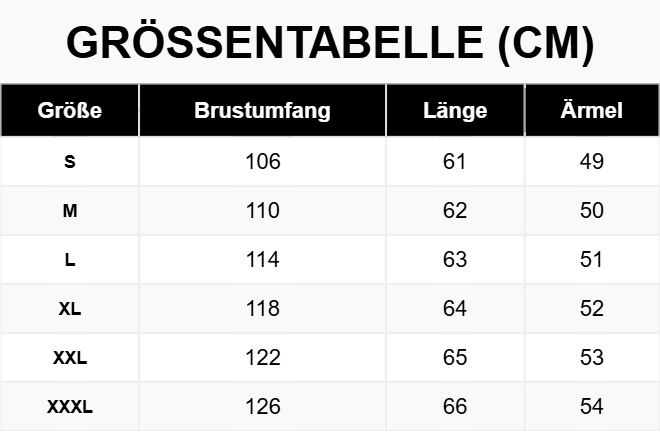
Task: Click the Länge column header
Action: coord(455,110)
